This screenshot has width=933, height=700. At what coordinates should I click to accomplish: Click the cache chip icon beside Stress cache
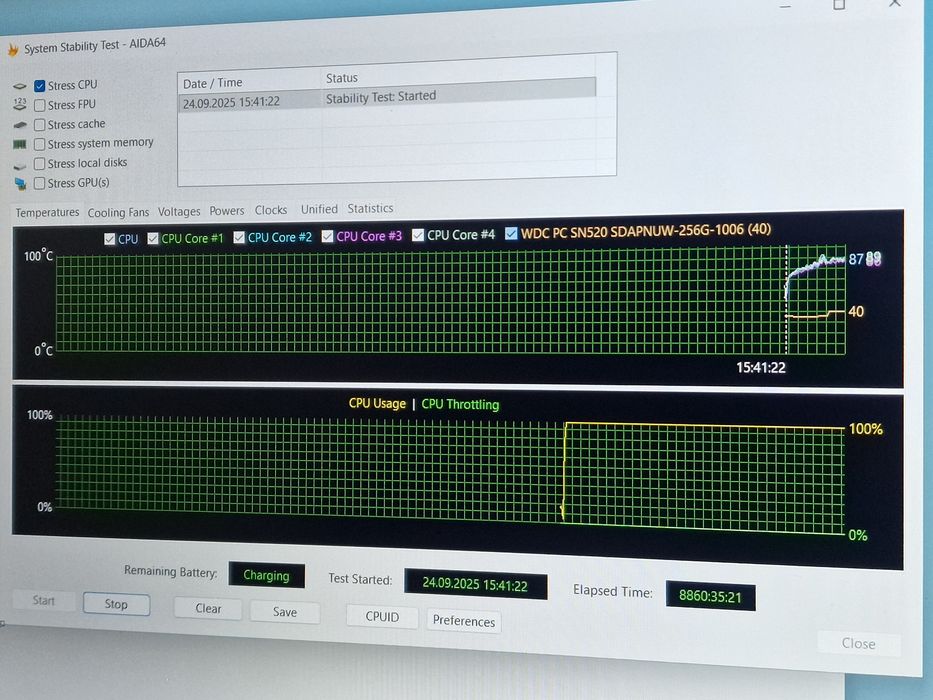pyautogui.click(x=20, y=125)
